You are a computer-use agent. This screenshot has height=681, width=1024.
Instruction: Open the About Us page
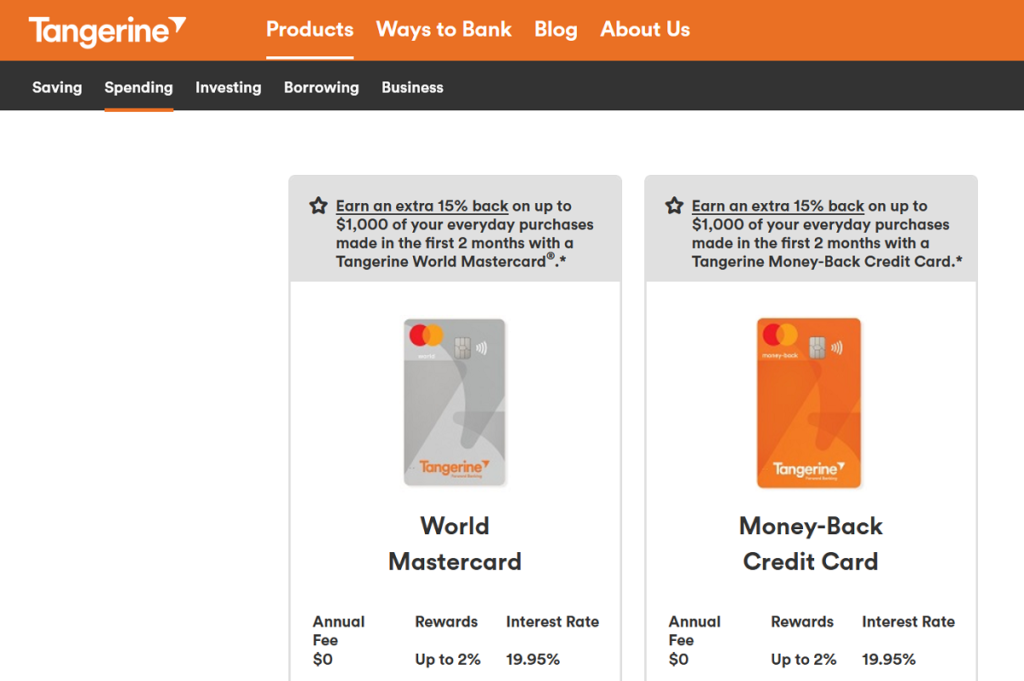645,29
